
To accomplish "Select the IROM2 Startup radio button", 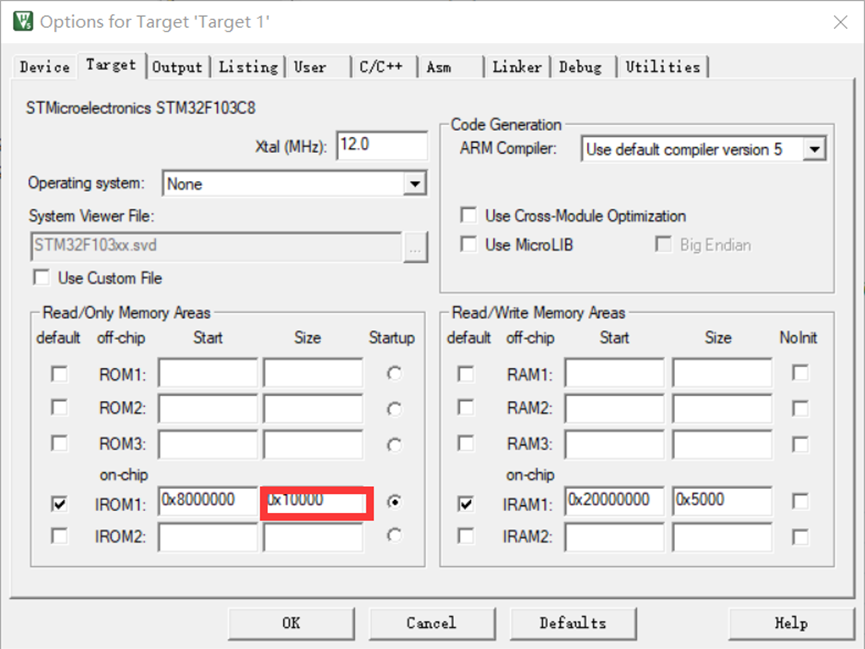I will (394, 535).
